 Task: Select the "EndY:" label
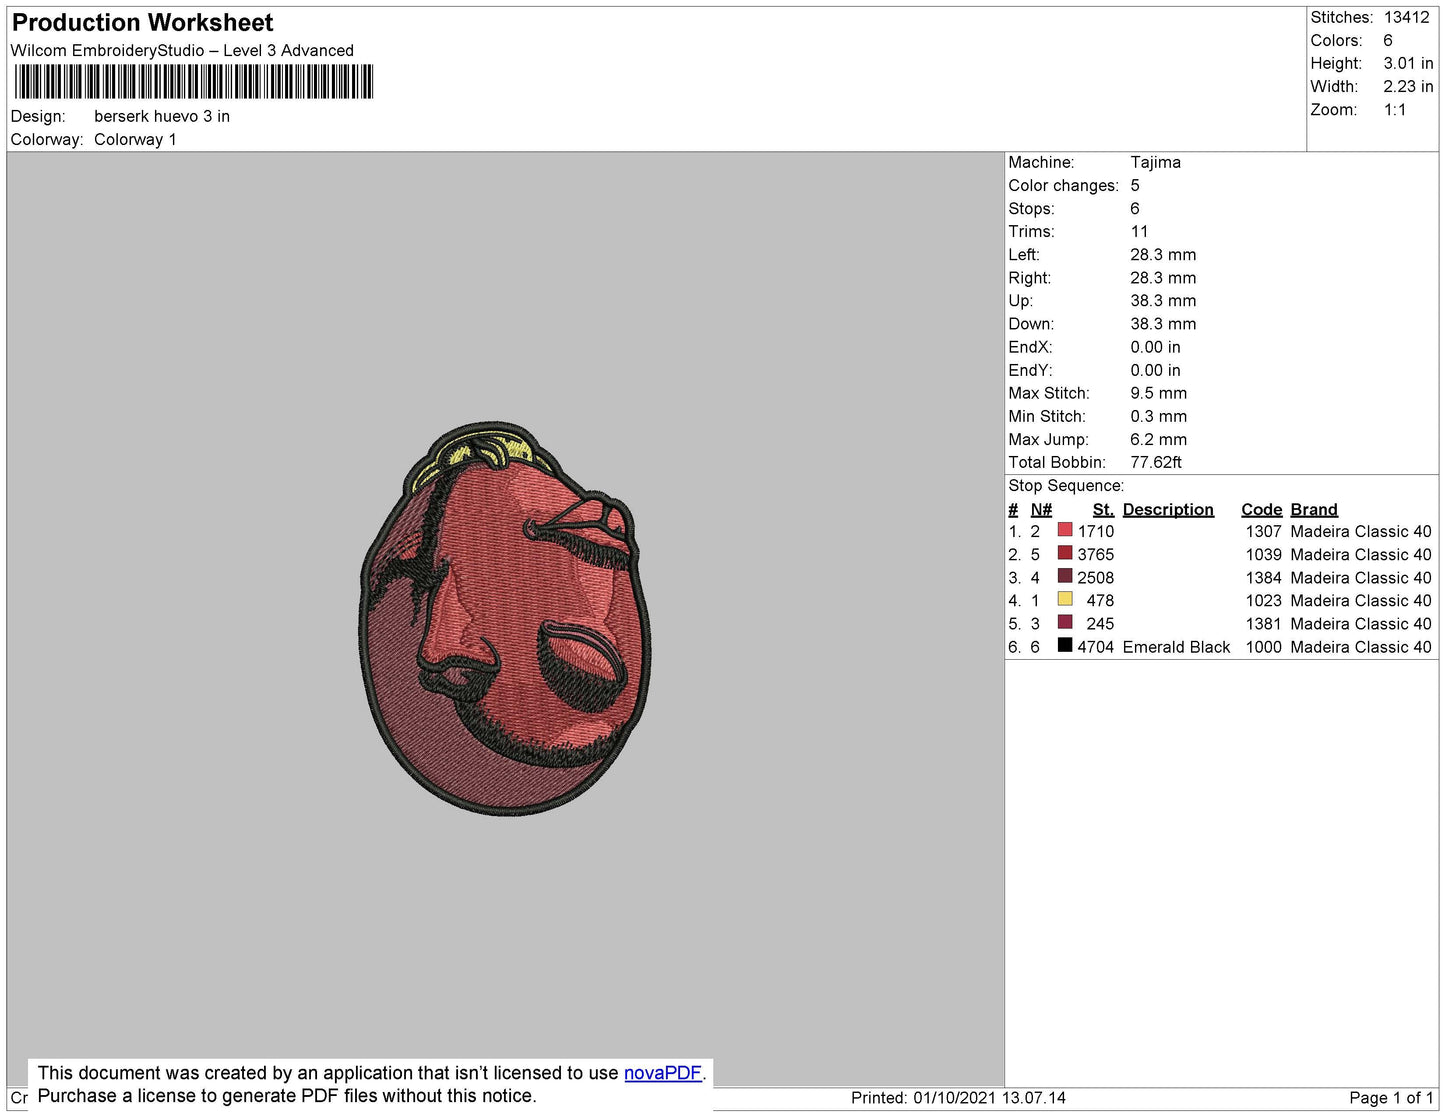click(1030, 370)
